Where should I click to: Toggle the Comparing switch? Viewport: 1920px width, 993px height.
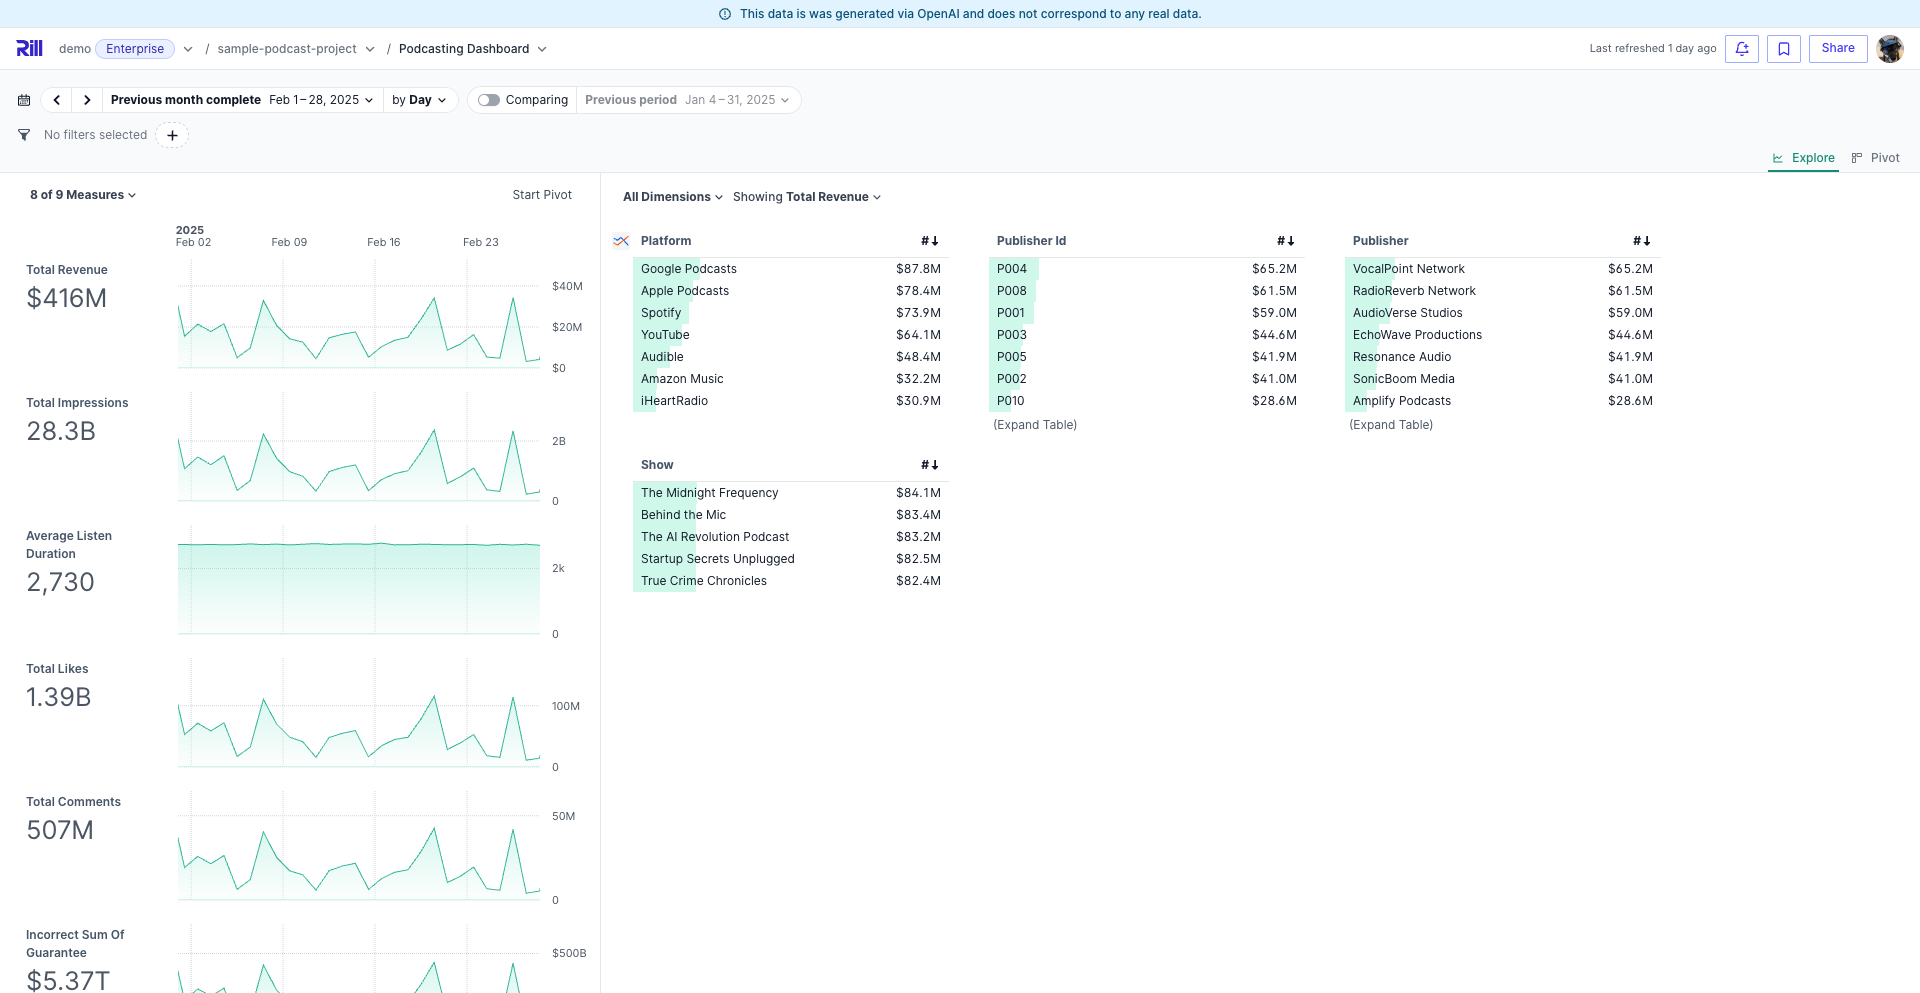pos(489,100)
